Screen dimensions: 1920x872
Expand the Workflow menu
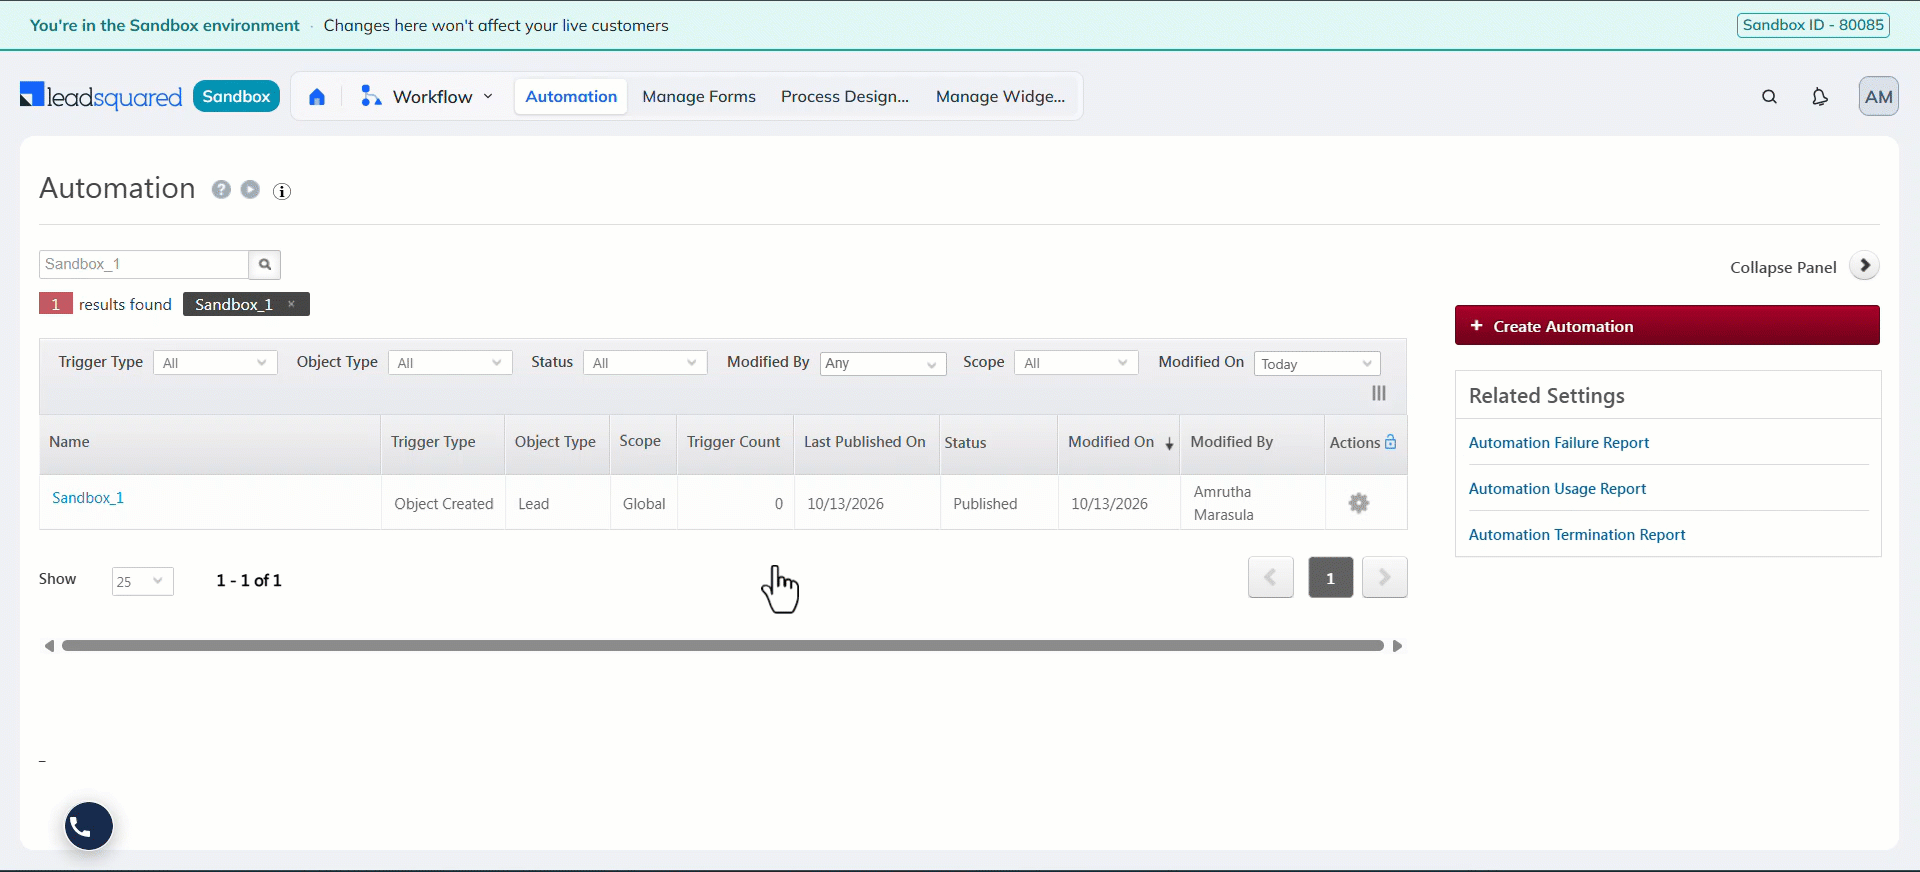(427, 97)
